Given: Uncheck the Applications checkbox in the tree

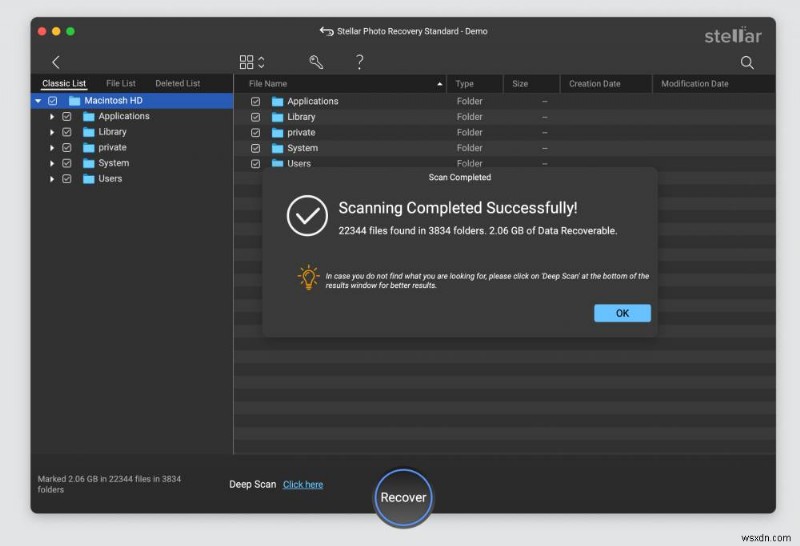Looking at the screenshot, I should pos(67,116).
